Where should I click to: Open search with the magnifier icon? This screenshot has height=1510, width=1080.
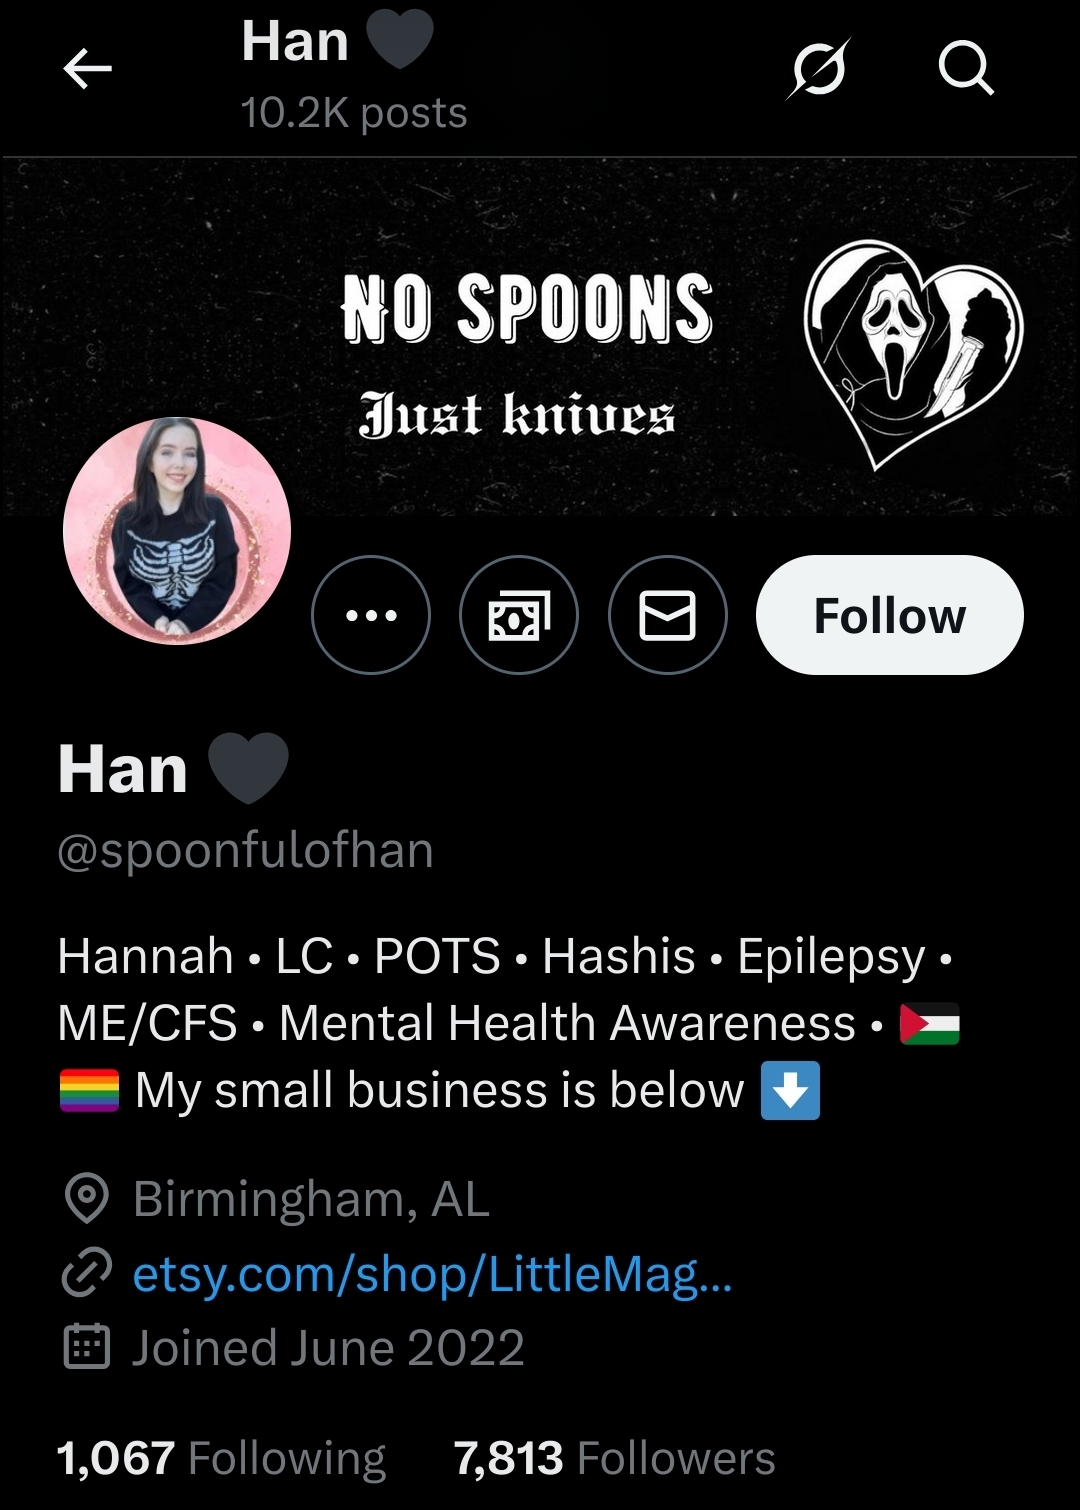(966, 69)
